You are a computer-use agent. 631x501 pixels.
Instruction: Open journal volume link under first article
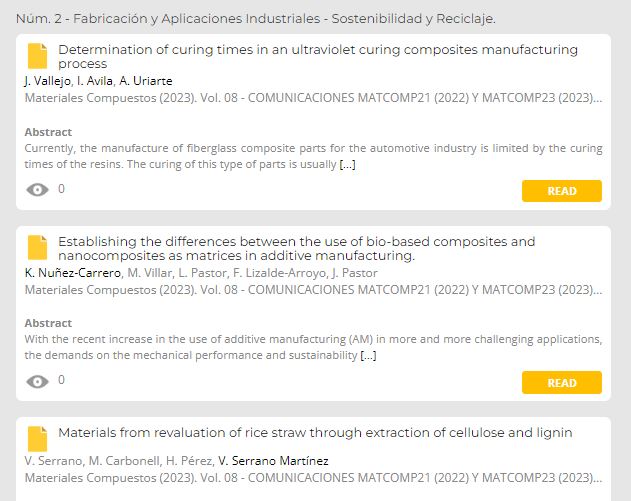313,98
